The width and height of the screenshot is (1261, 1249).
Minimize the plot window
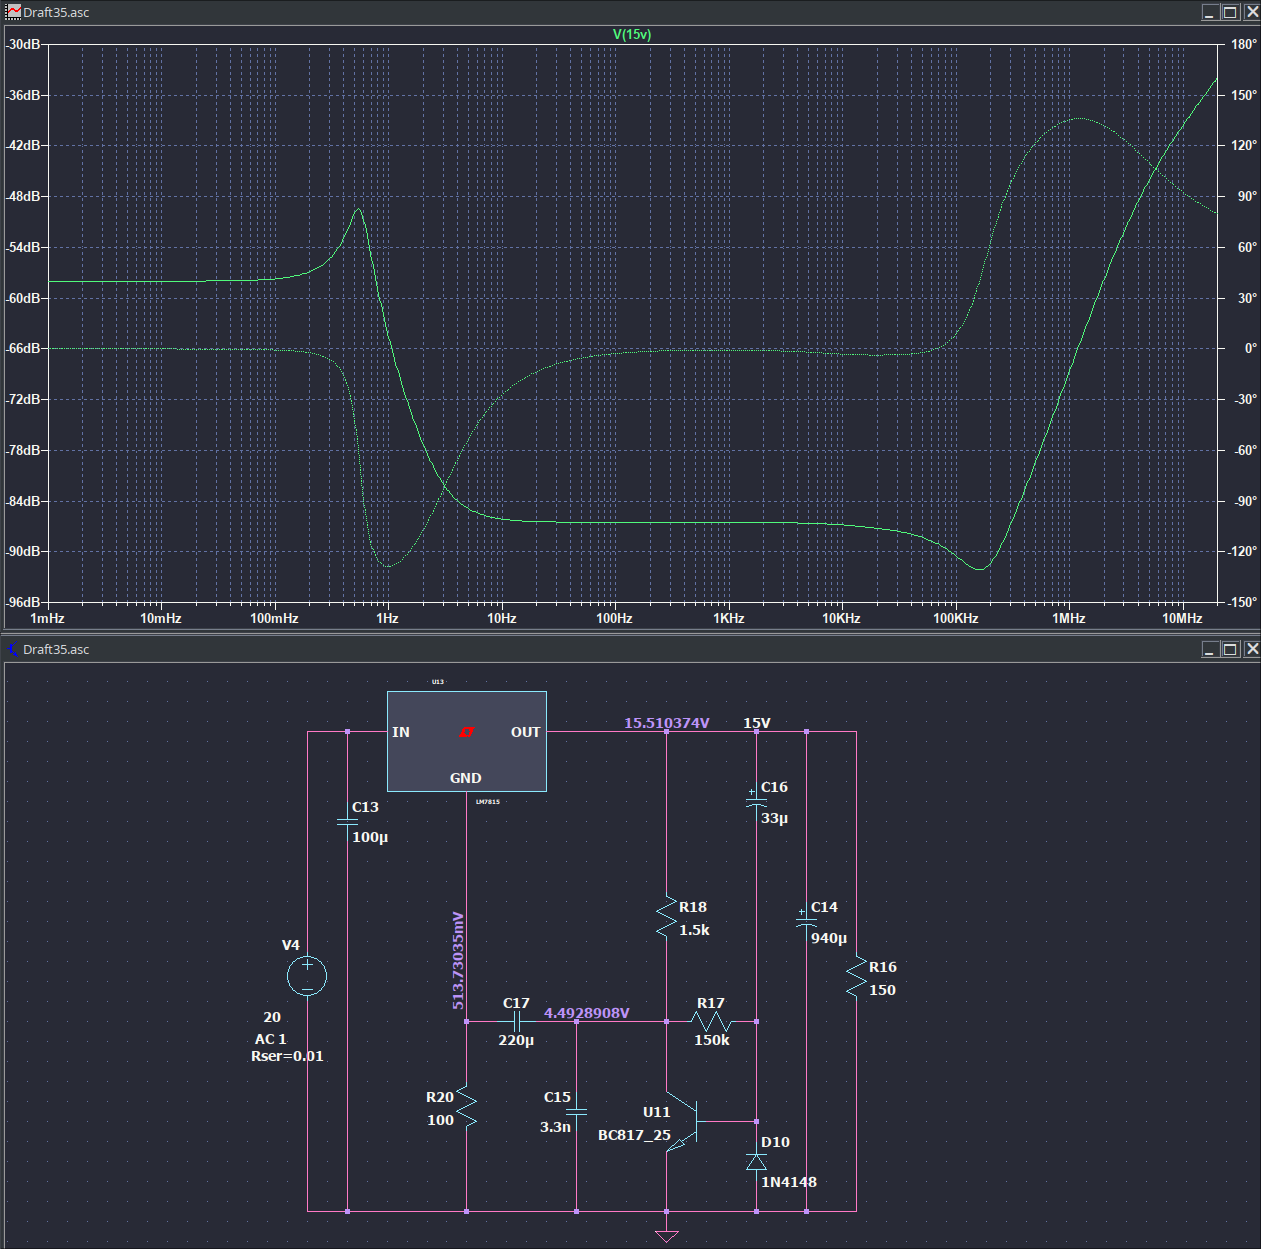1210,12
